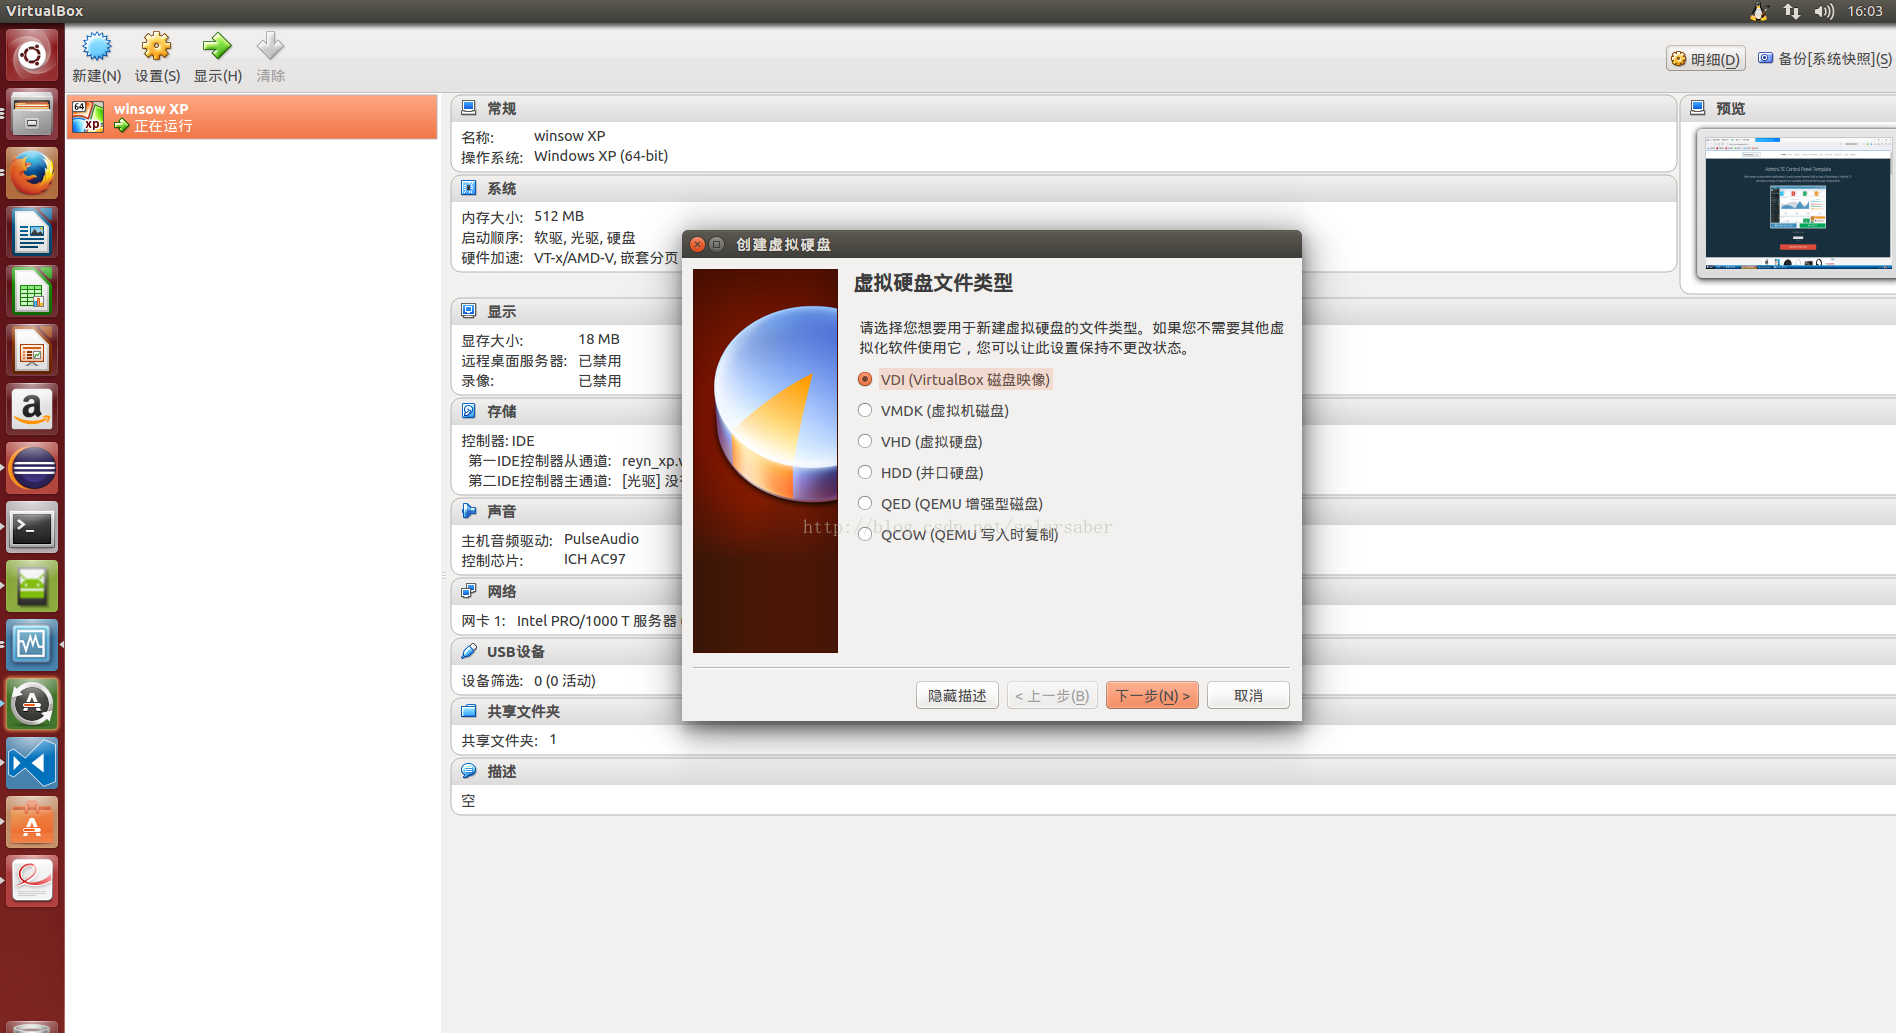Click the Show (显示) green arrow icon
Screen dimensions: 1896x1033
pyautogui.click(x=217, y=46)
